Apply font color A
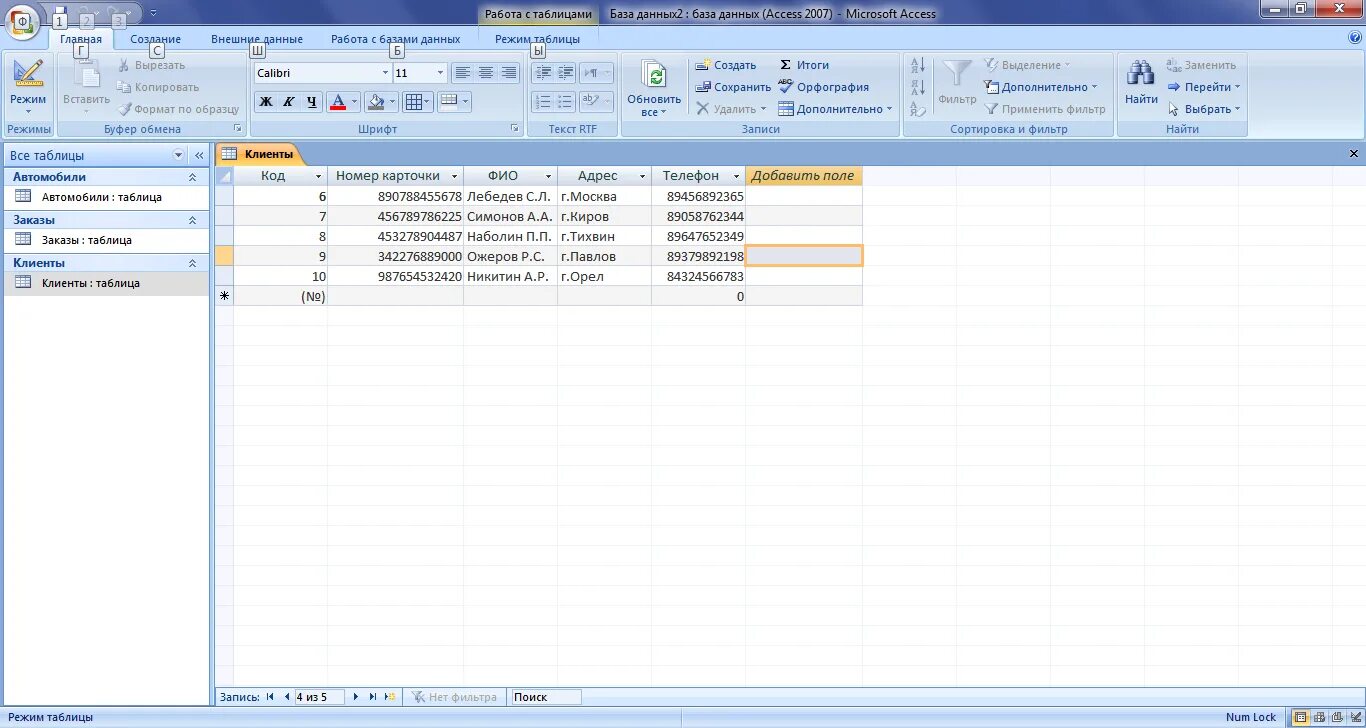 337,102
